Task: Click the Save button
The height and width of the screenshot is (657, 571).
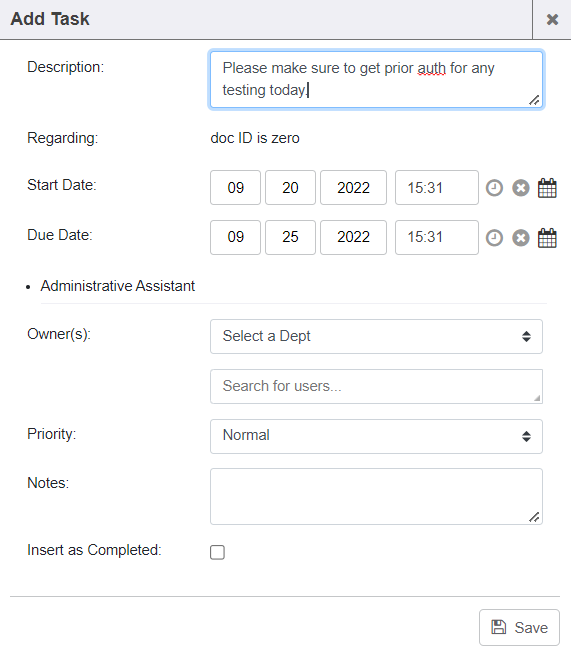Action: pyautogui.click(x=519, y=627)
